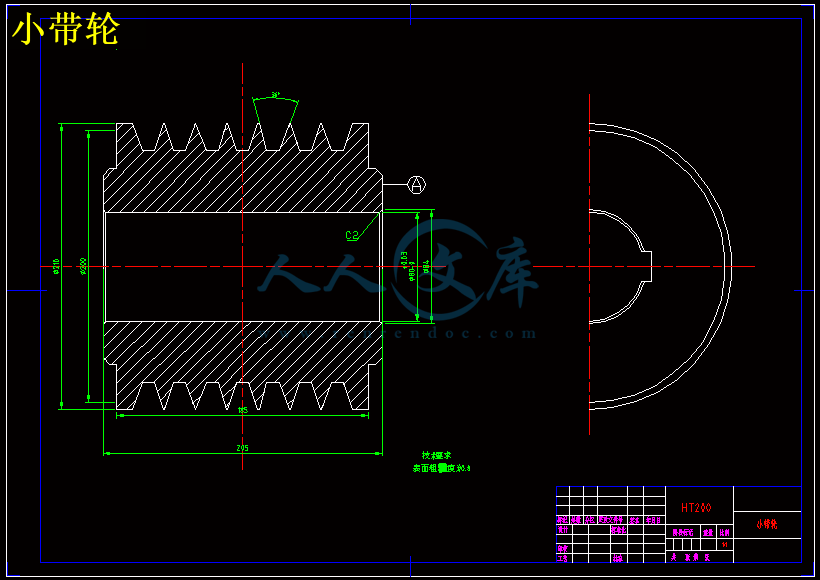Click the 标准化 cell in title block
The width and height of the screenshot is (820, 580).
pyautogui.click(x=619, y=530)
